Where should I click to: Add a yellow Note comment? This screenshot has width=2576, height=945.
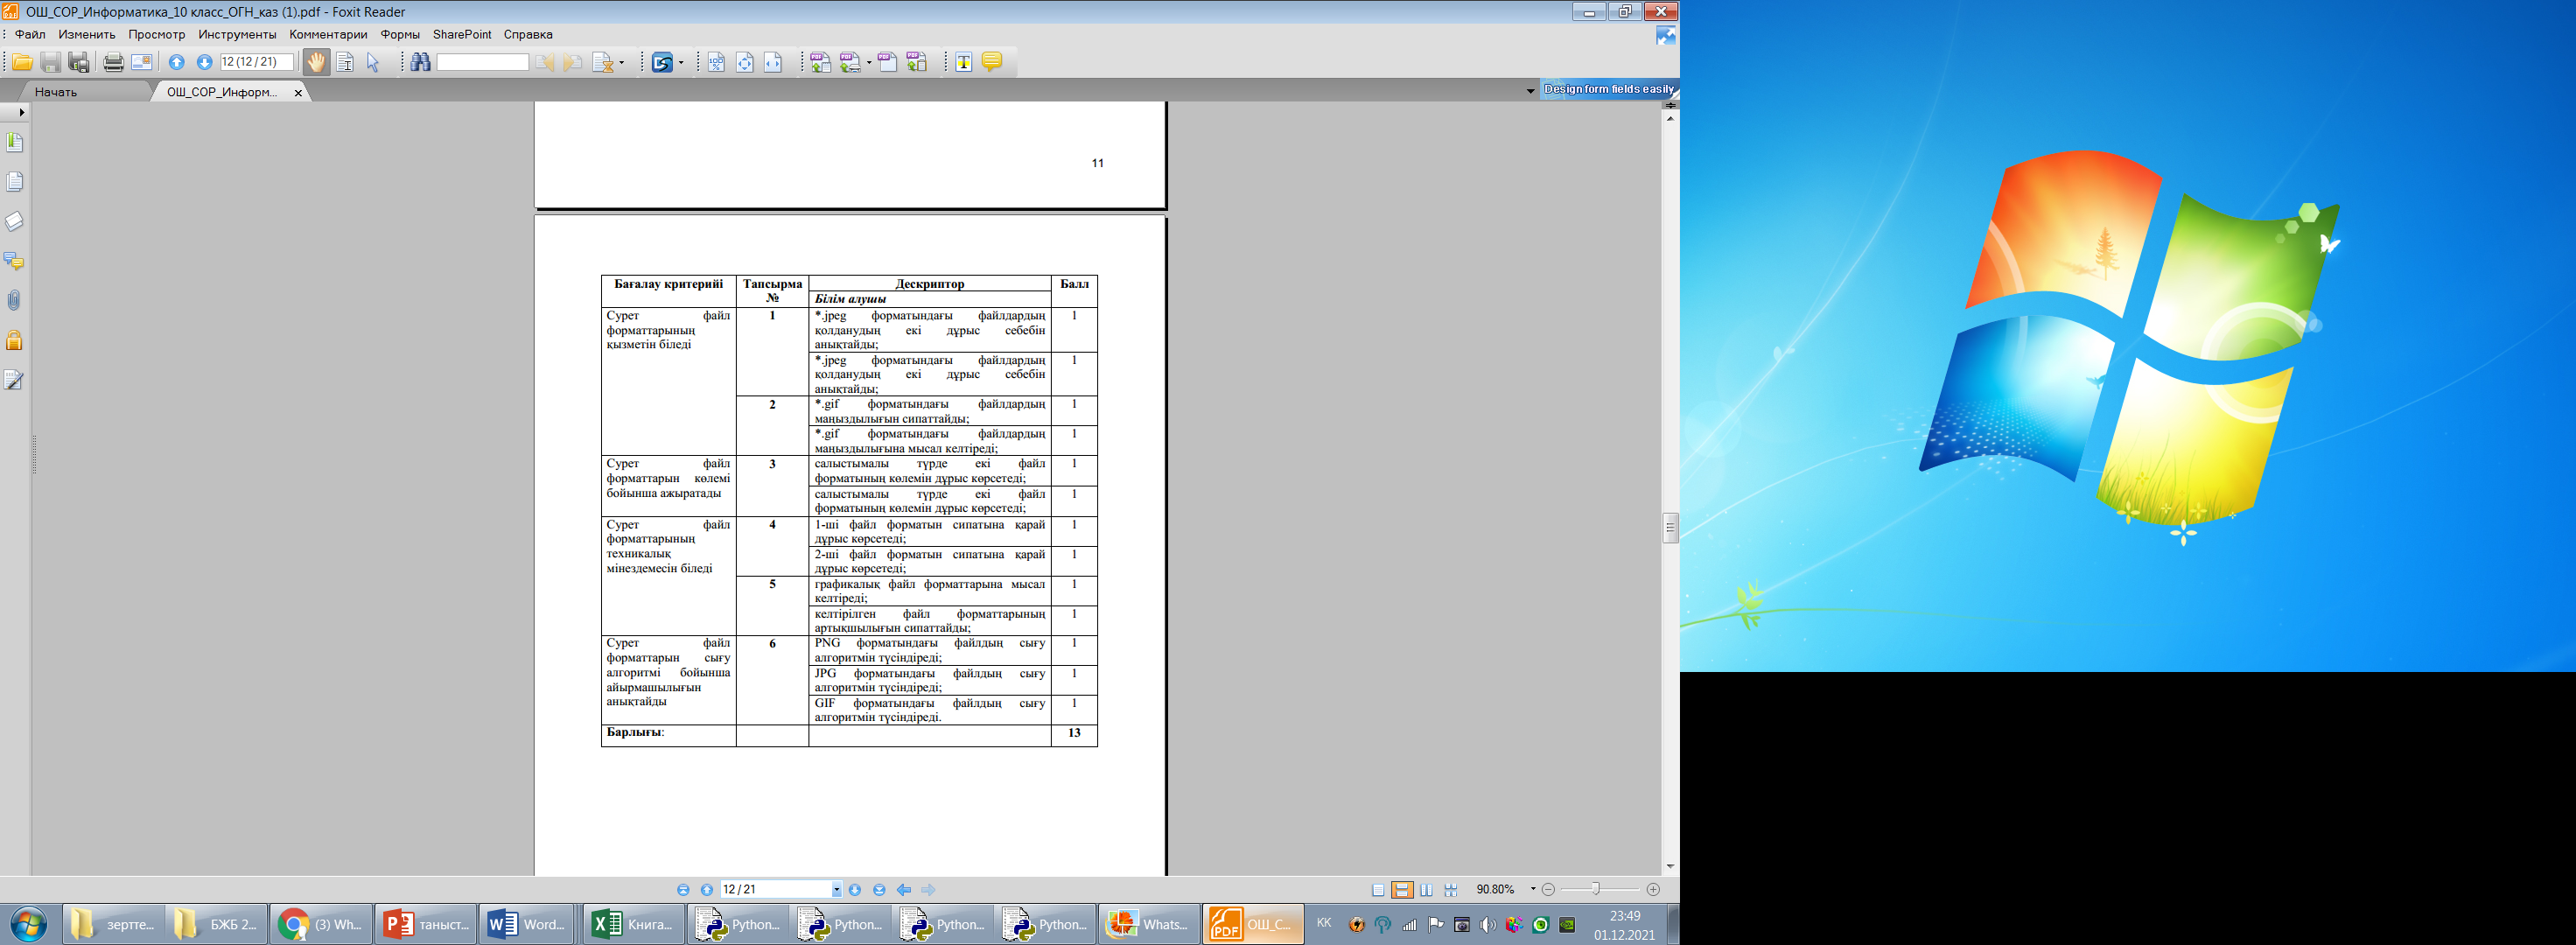coord(992,62)
